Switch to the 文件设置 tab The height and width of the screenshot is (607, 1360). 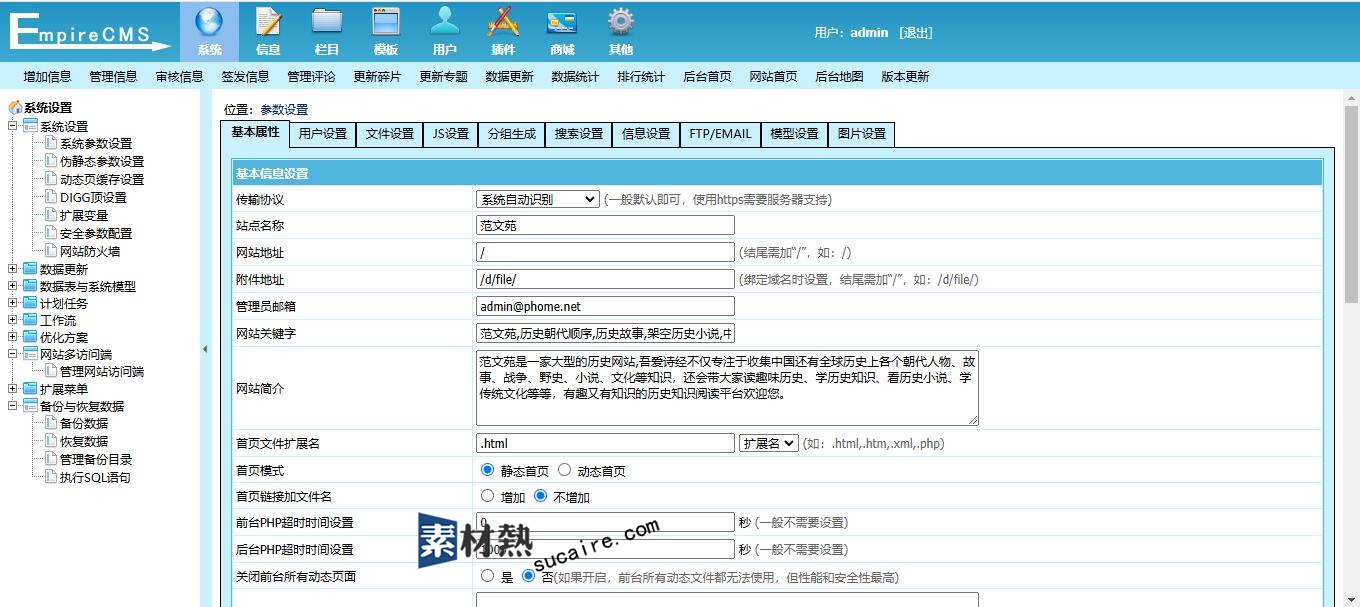(x=390, y=134)
